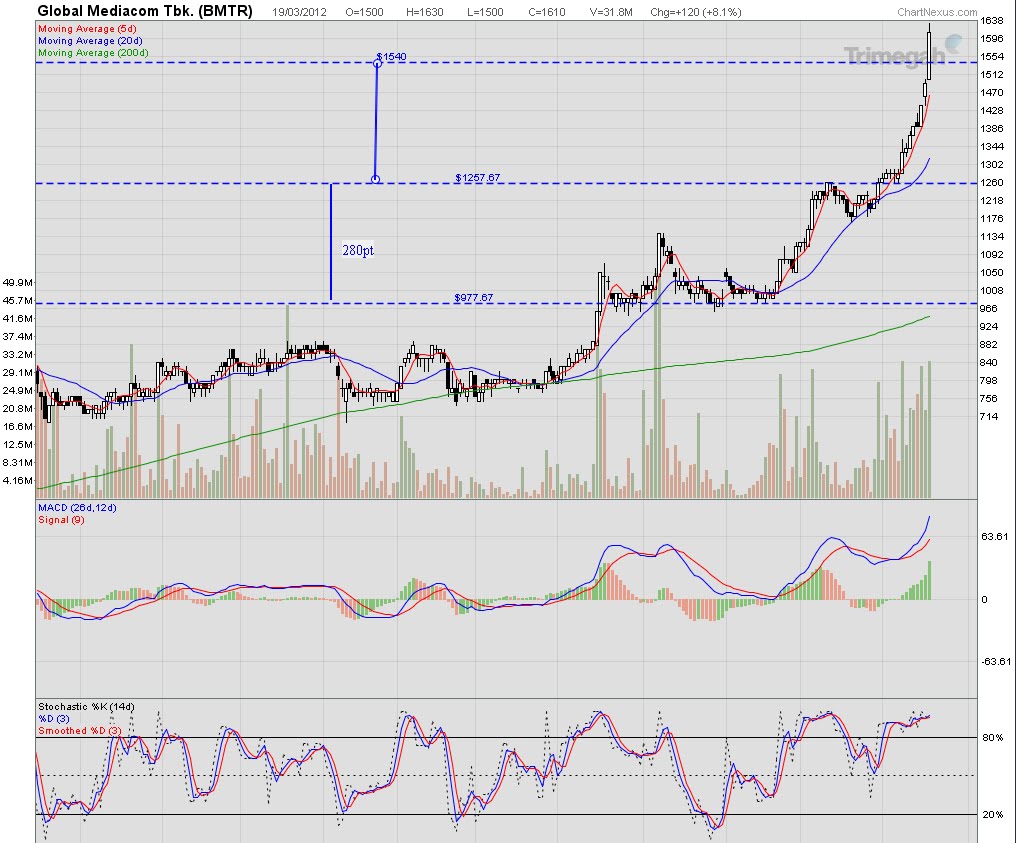
Task: Click the 714 price axis label
Action: pyautogui.click(x=989, y=417)
